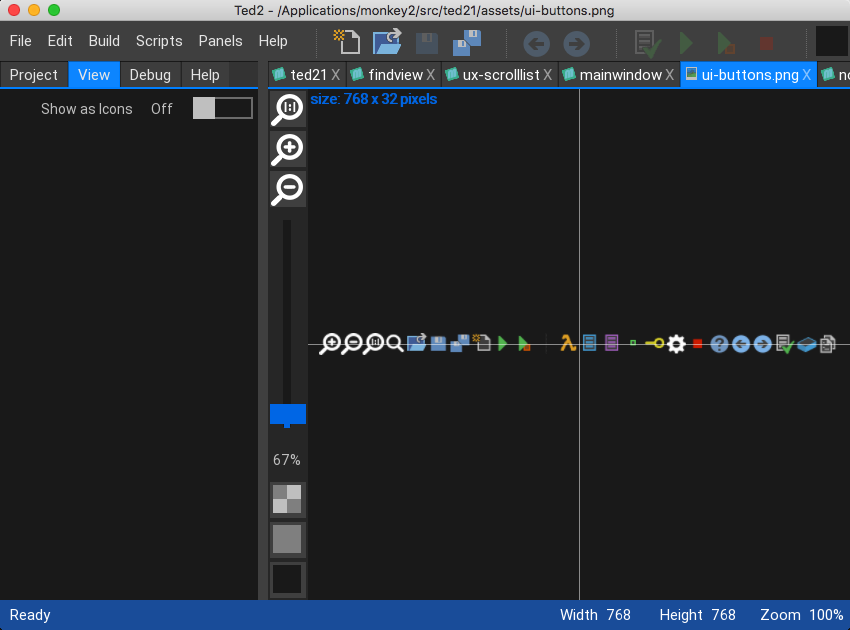The width and height of the screenshot is (850, 630).
Task: Click the New File toolbar icon
Action: point(347,42)
